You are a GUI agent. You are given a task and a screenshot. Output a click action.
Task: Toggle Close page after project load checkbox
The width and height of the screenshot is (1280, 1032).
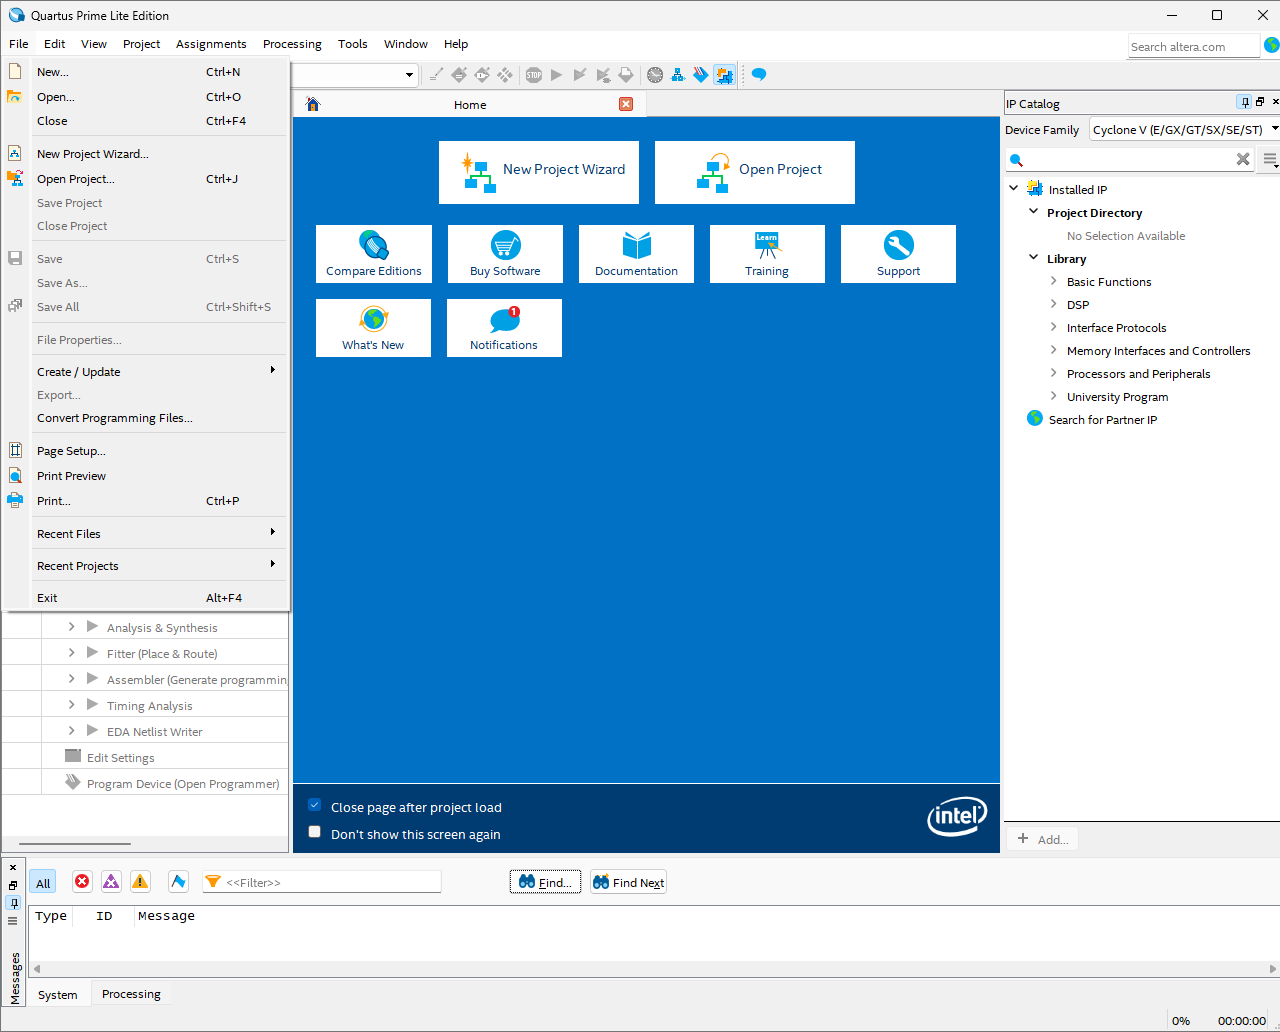[x=315, y=805]
